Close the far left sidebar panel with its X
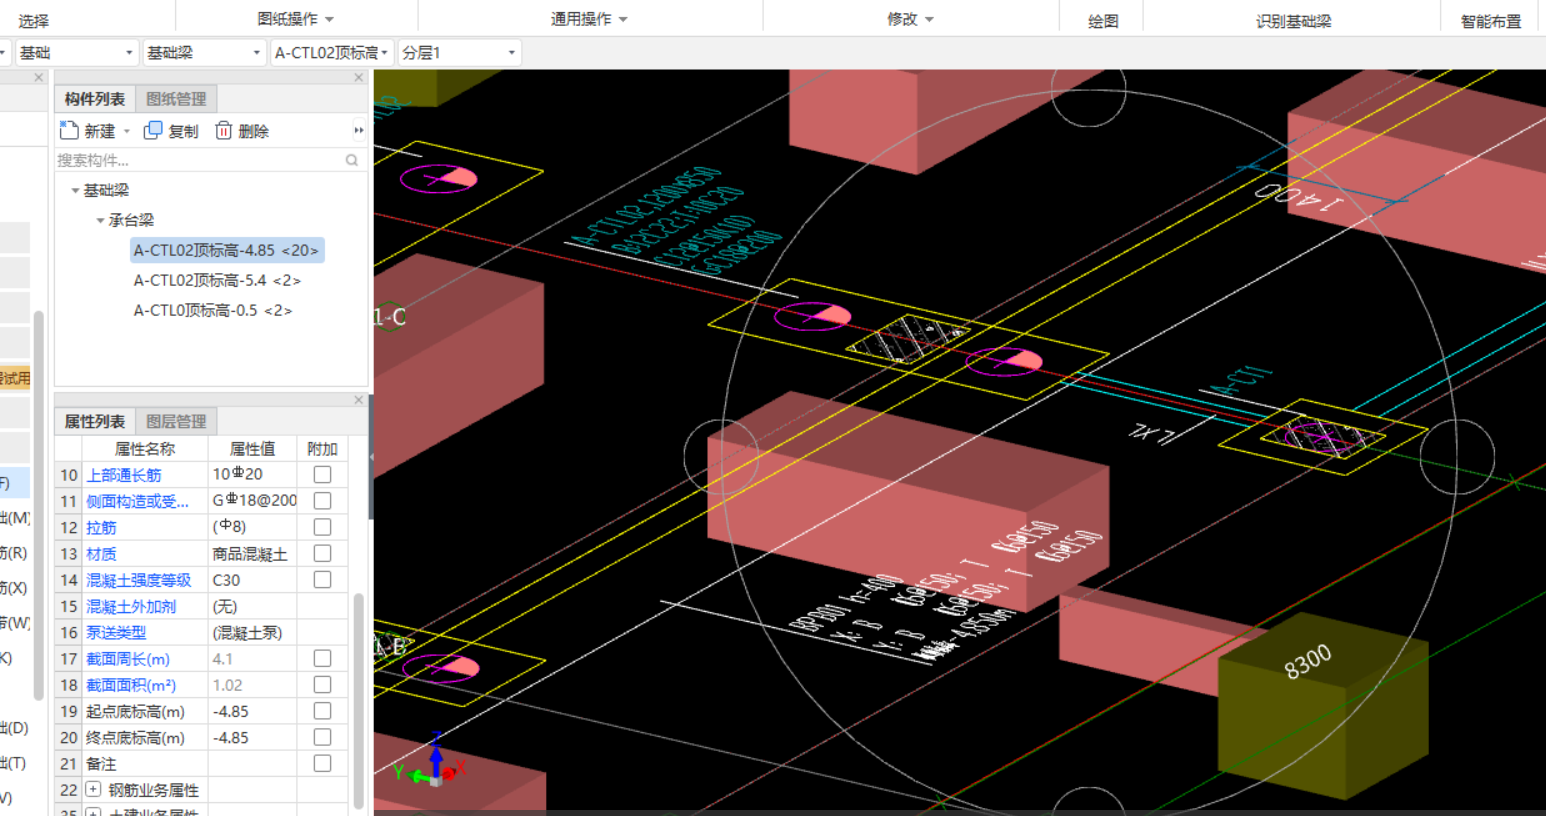 (x=39, y=77)
